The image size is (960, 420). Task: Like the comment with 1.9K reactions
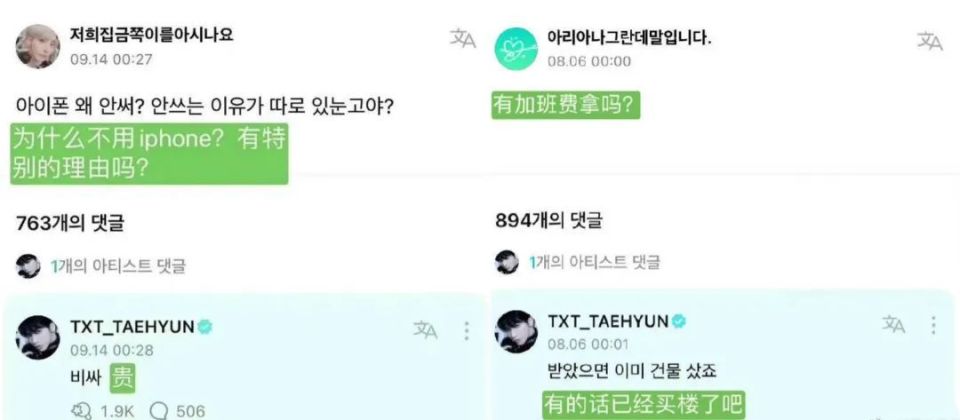81,410
